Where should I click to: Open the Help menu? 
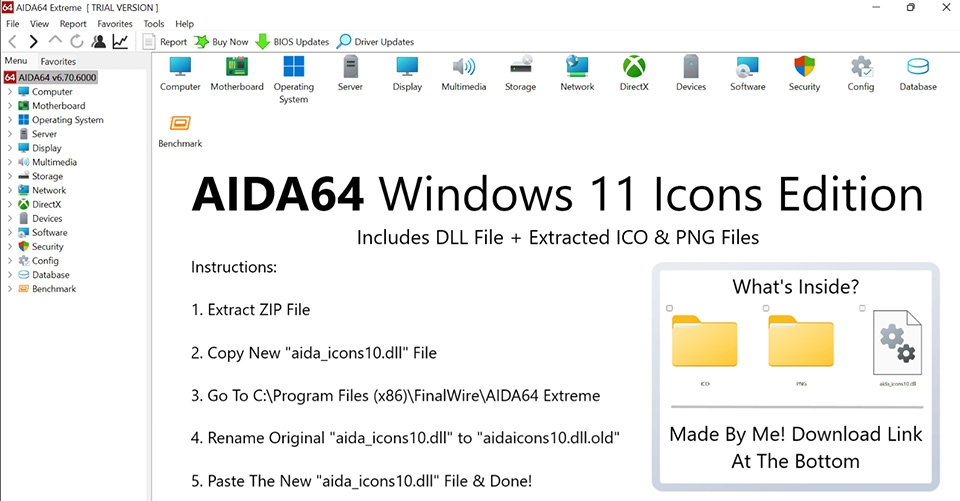(x=184, y=24)
